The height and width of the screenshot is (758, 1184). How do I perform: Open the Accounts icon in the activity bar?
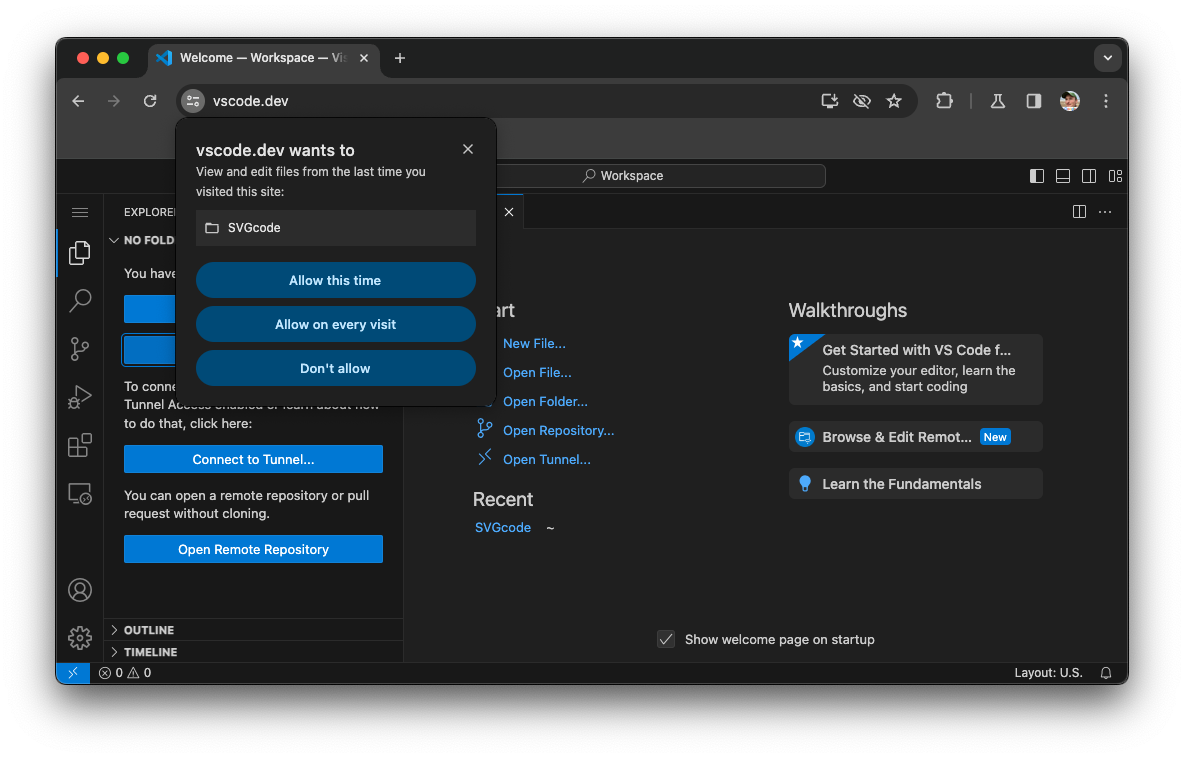(80, 590)
